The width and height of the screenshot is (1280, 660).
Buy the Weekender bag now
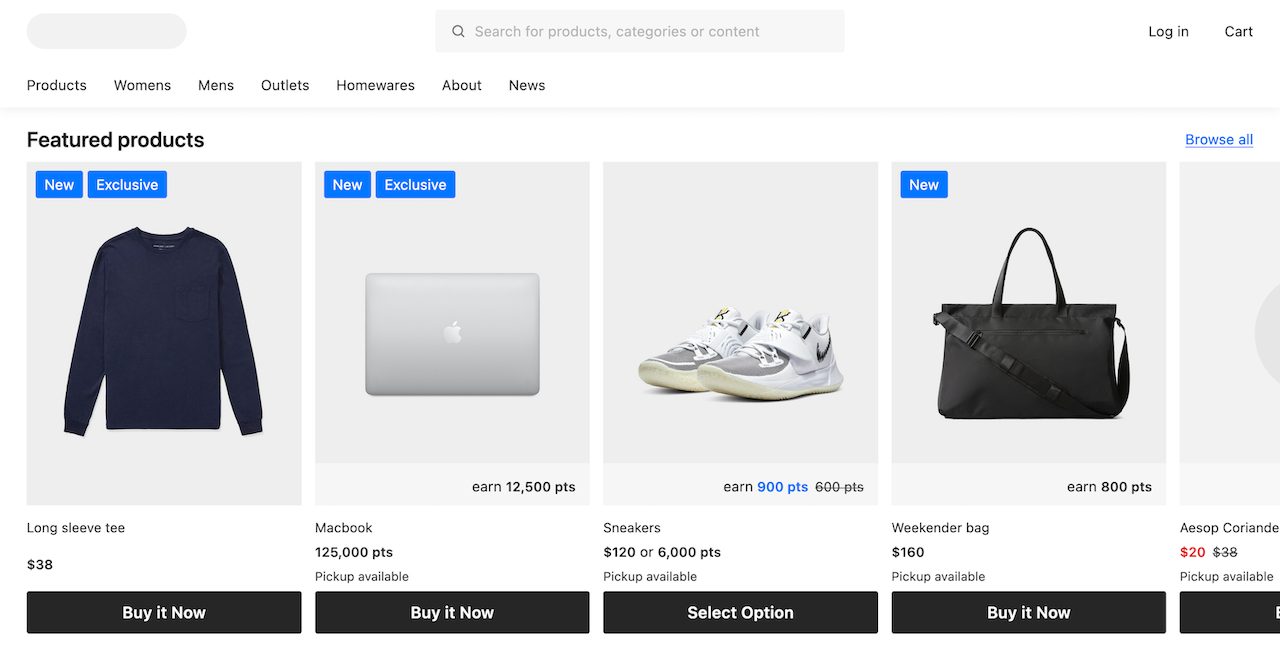(1028, 612)
